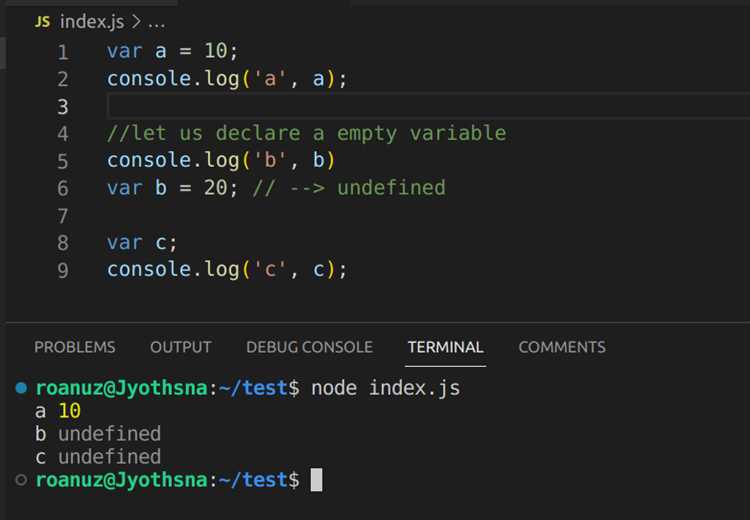Select the TERMINAL tab
The height and width of the screenshot is (520, 750).
[445, 347]
